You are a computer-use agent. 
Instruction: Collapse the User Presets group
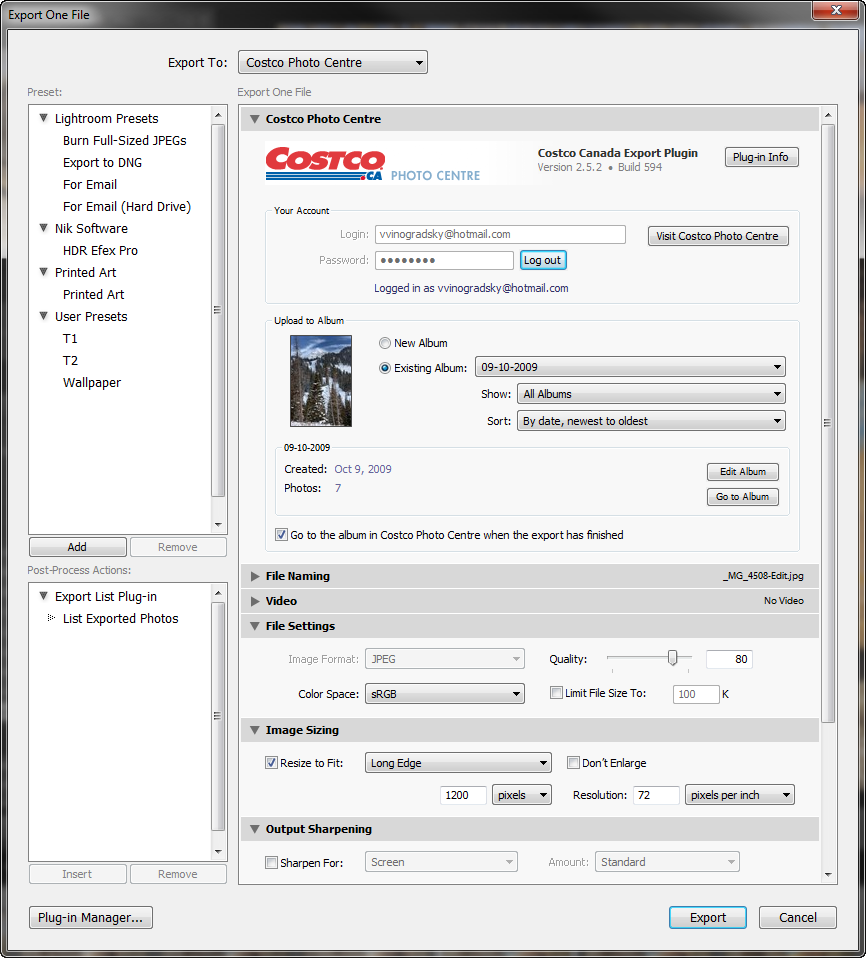[x=43, y=316]
